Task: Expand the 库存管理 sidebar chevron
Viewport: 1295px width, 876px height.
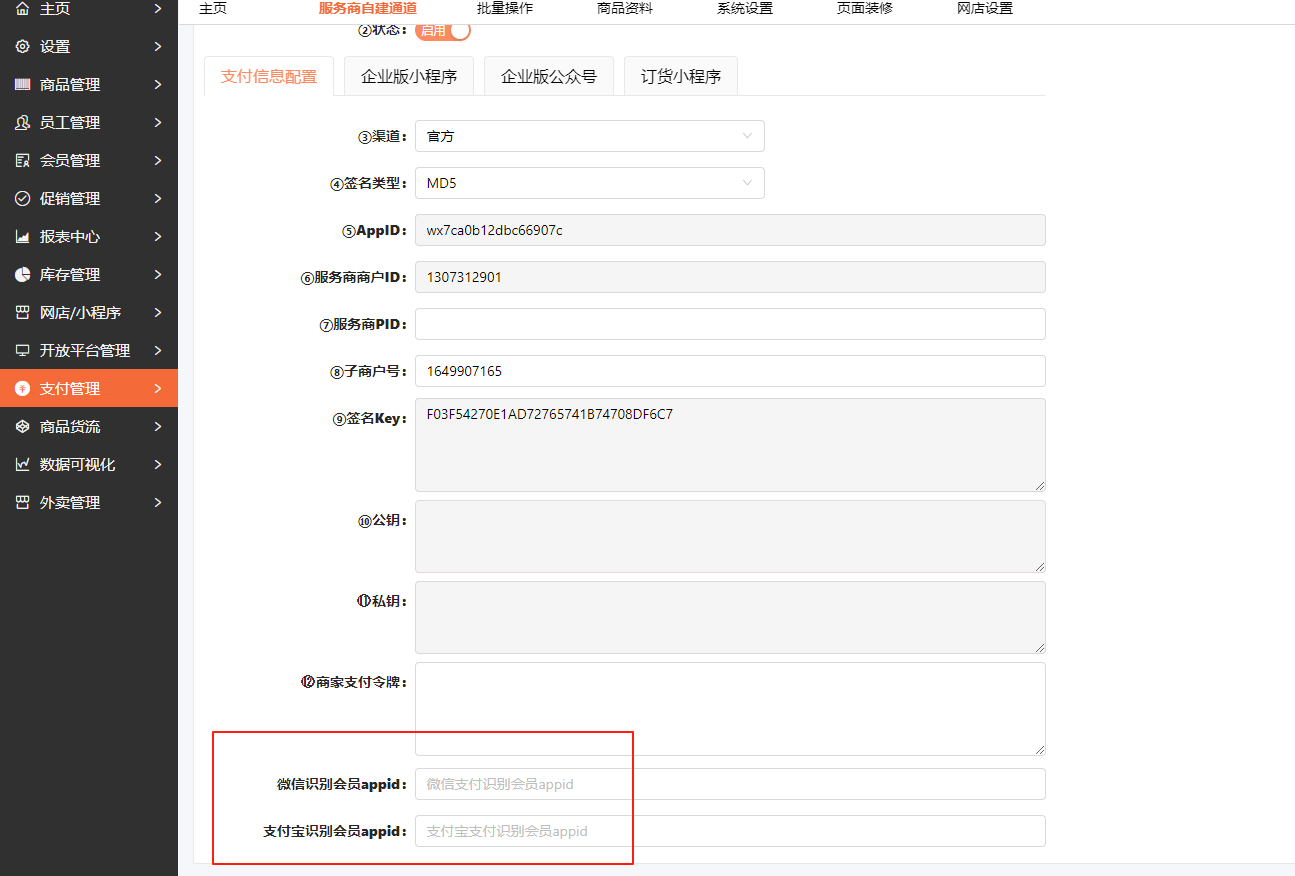Action: [x=158, y=274]
